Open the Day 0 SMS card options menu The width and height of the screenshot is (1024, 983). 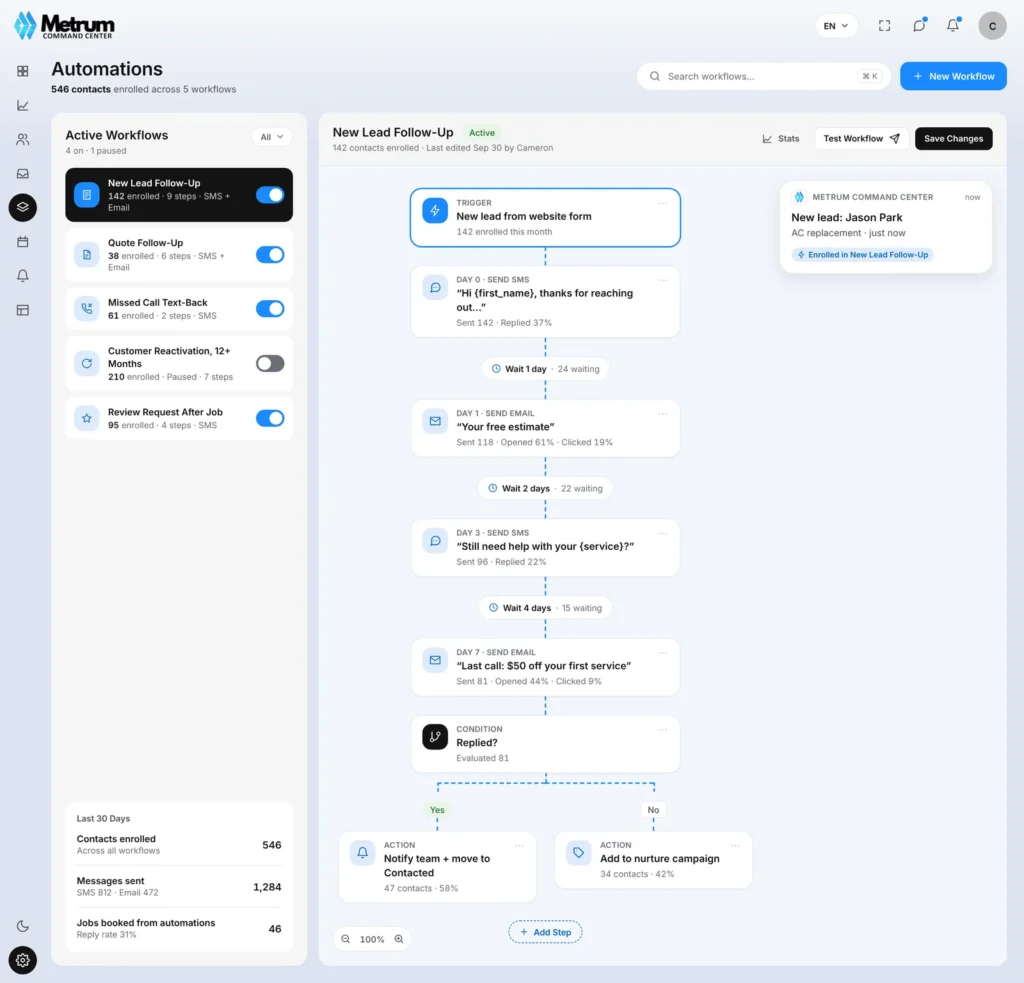click(663, 280)
